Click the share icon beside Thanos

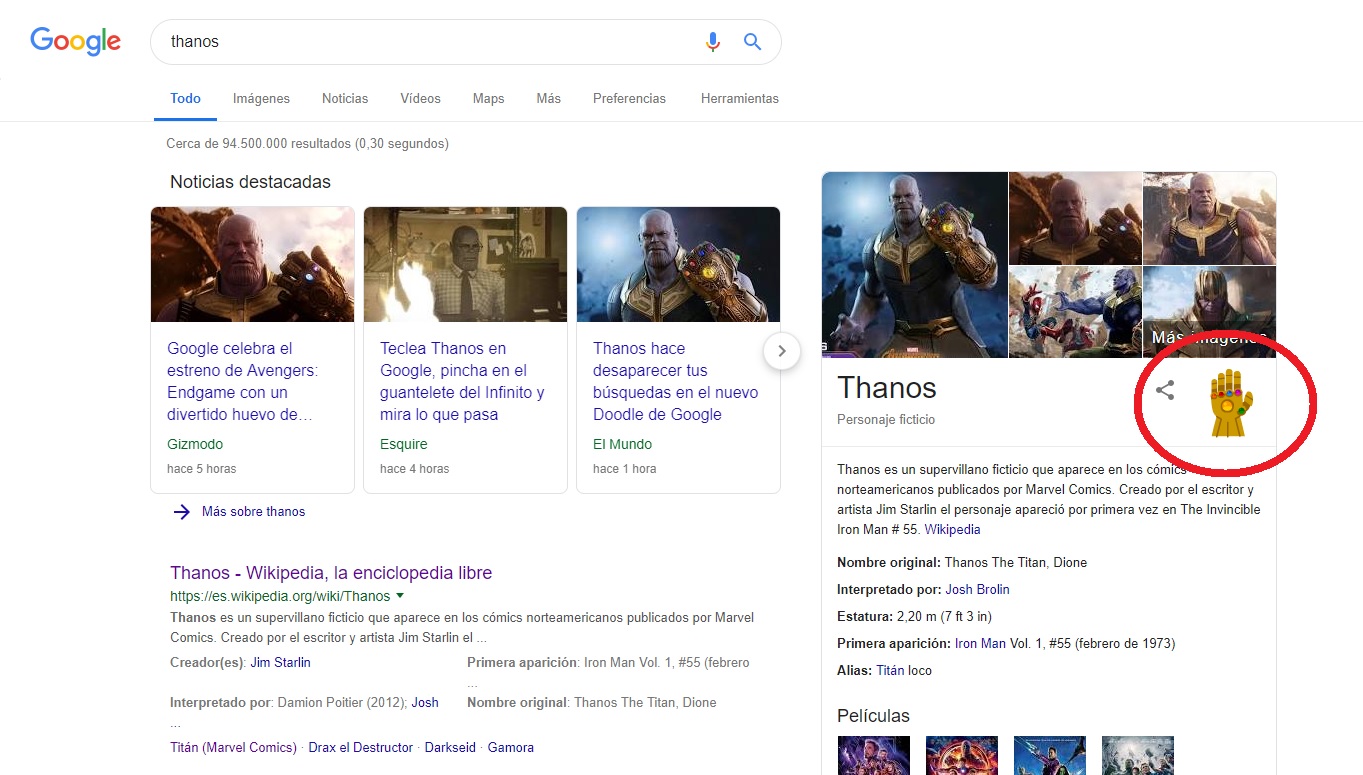tap(1165, 391)
